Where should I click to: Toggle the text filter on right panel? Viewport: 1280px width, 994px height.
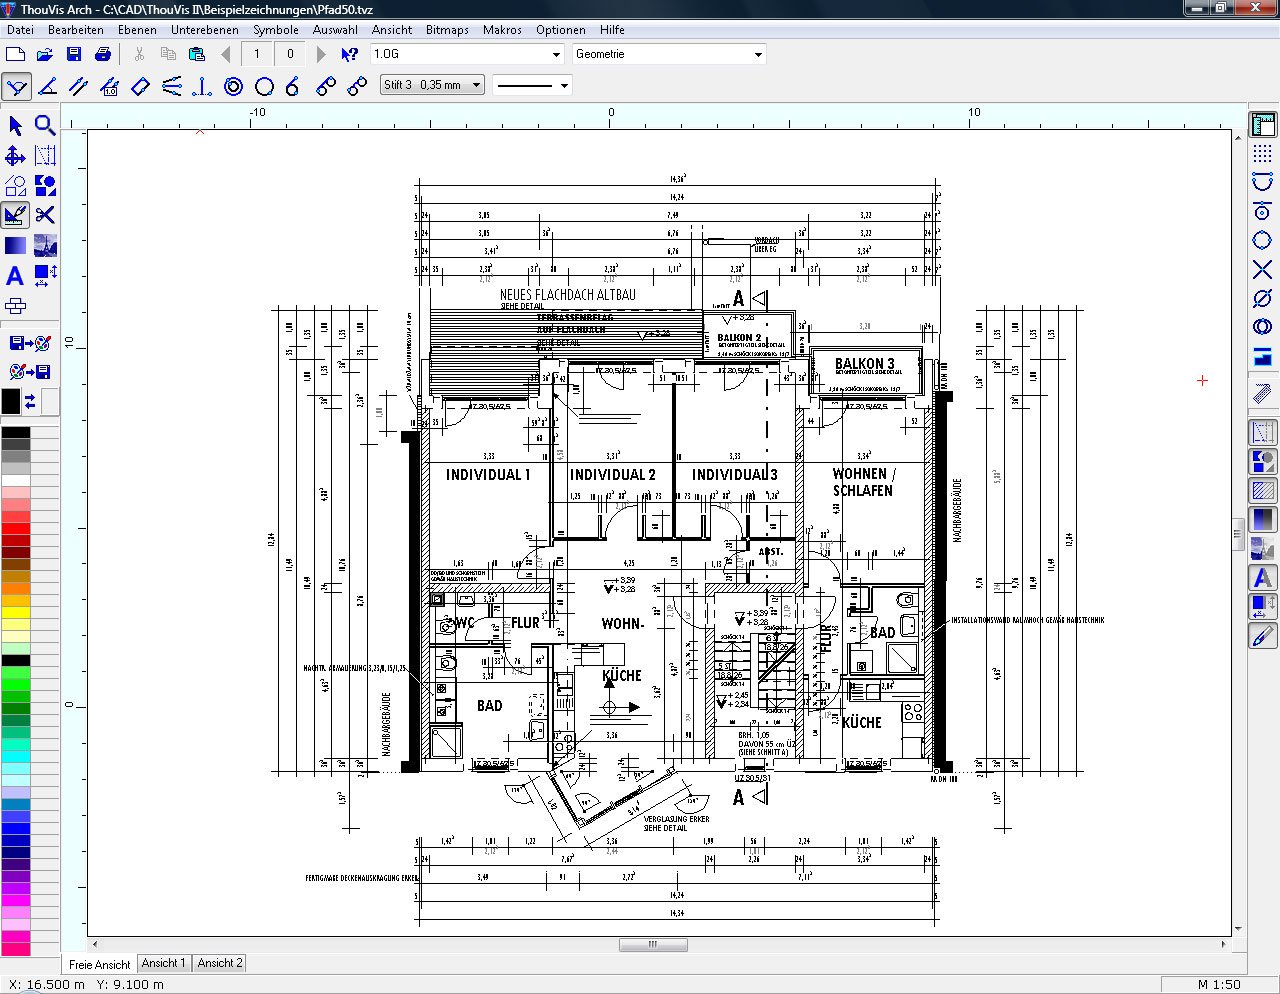point(1263,578)
